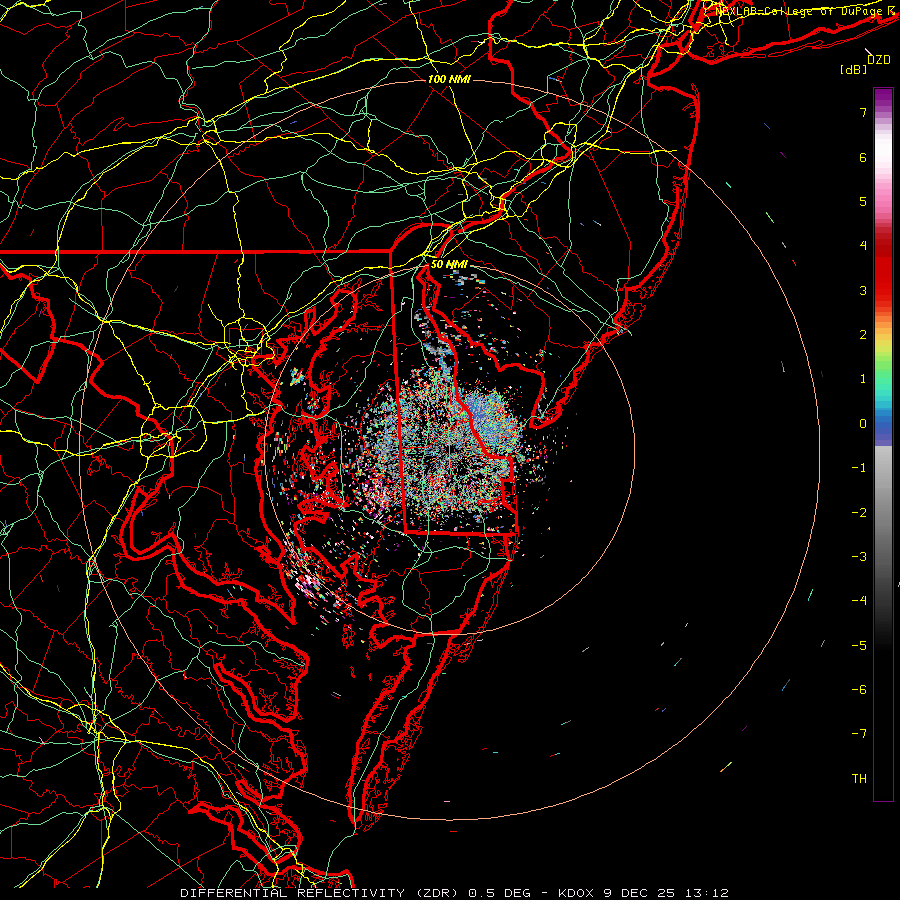Click "(ZDR)" in the bottom caption

coord(438,893)
